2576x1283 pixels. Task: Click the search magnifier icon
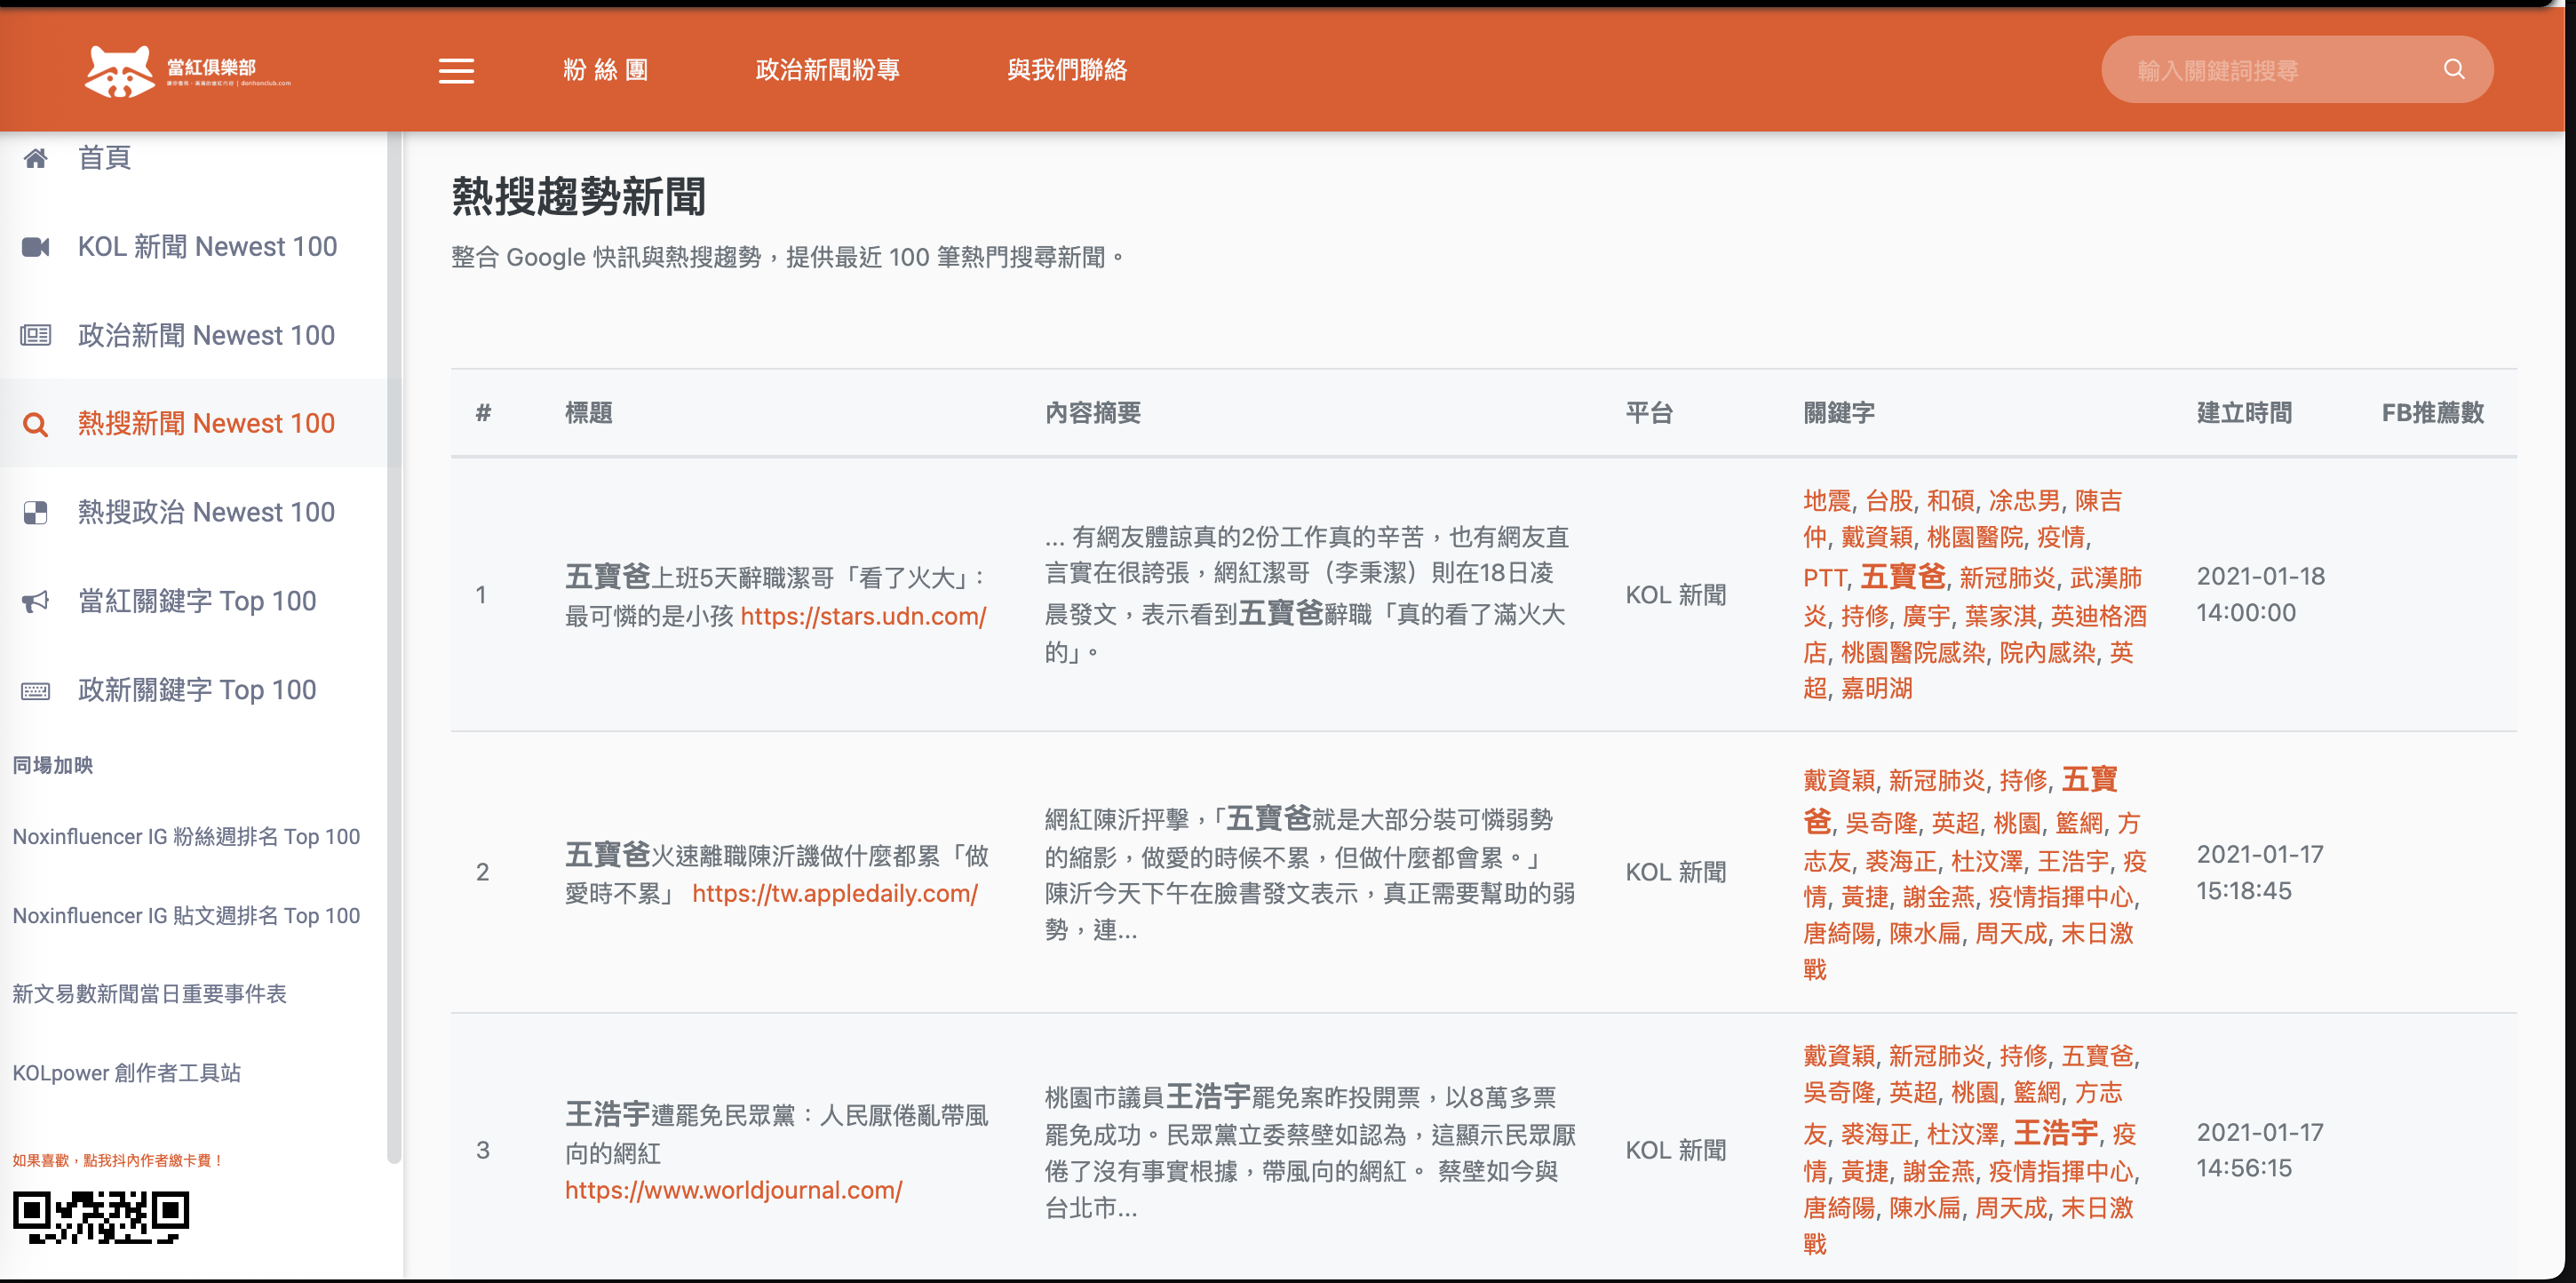pyautogui.click(x=2453, y=69)
